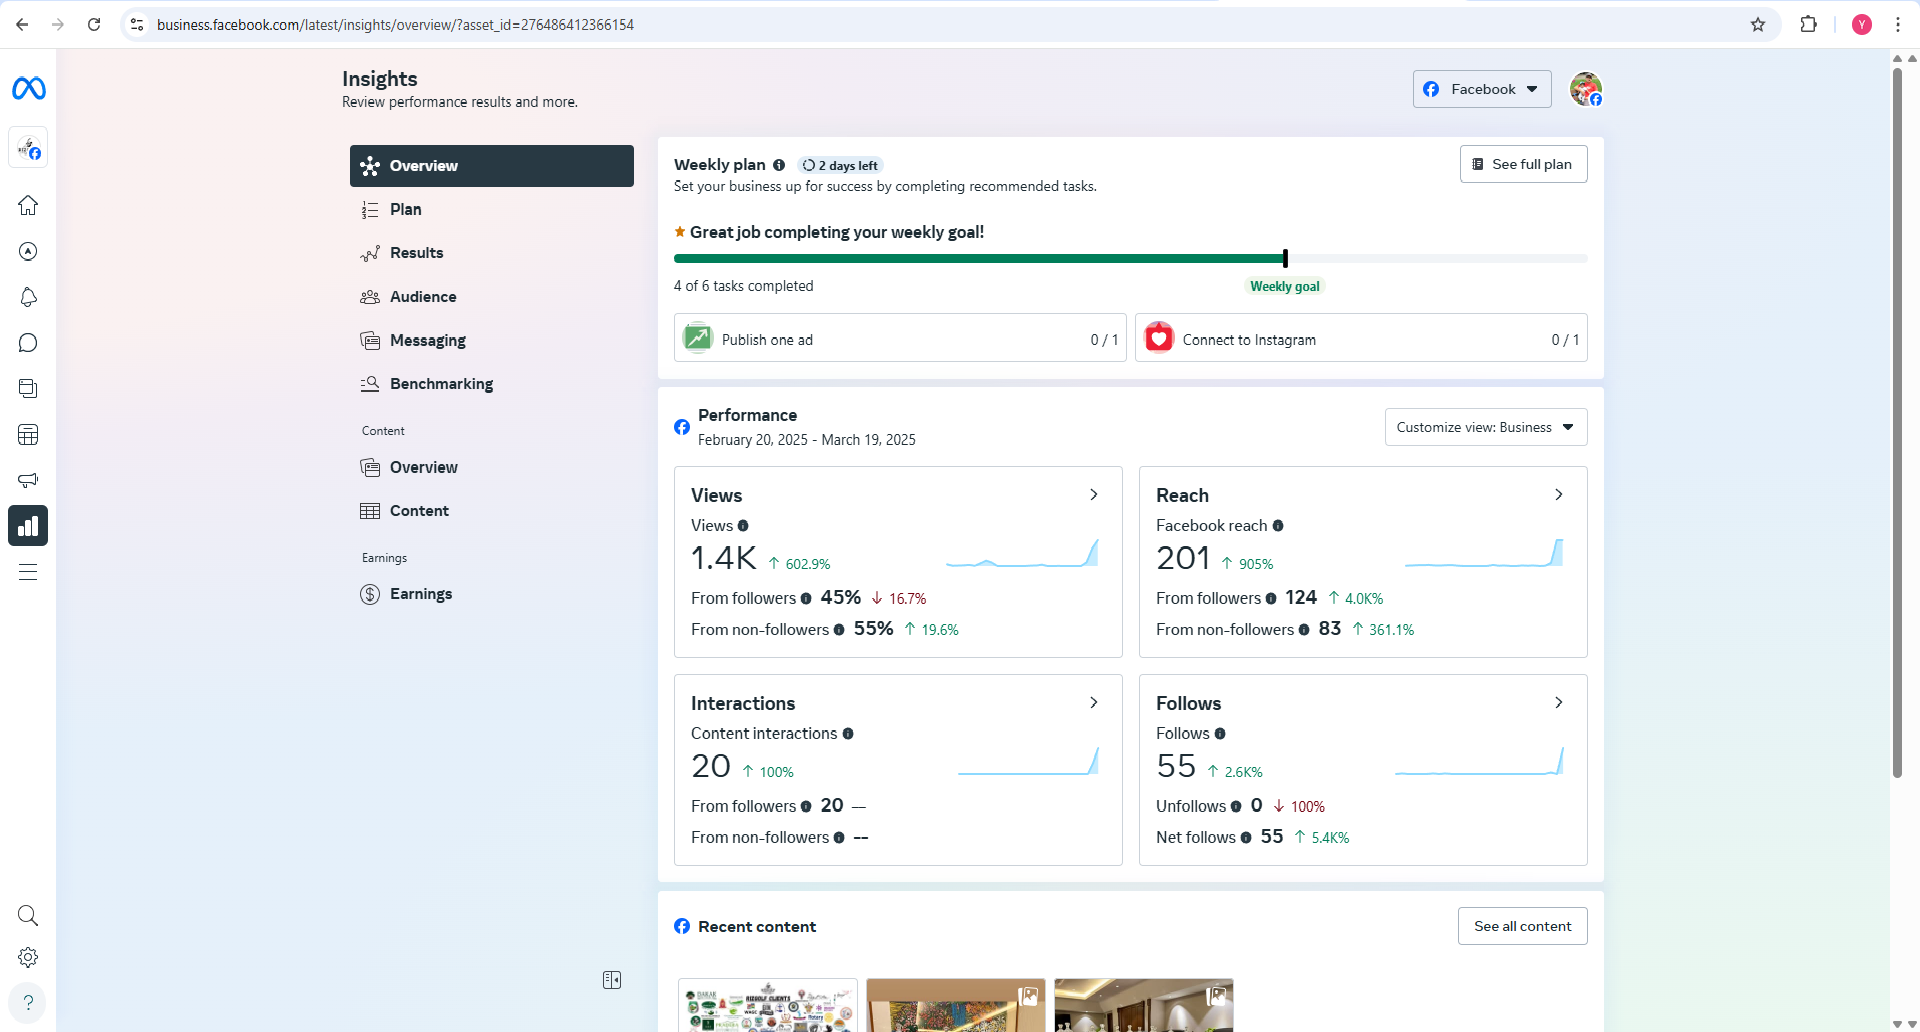
Task: Click the magnifying glass search icon
Action: pos(28,915)
